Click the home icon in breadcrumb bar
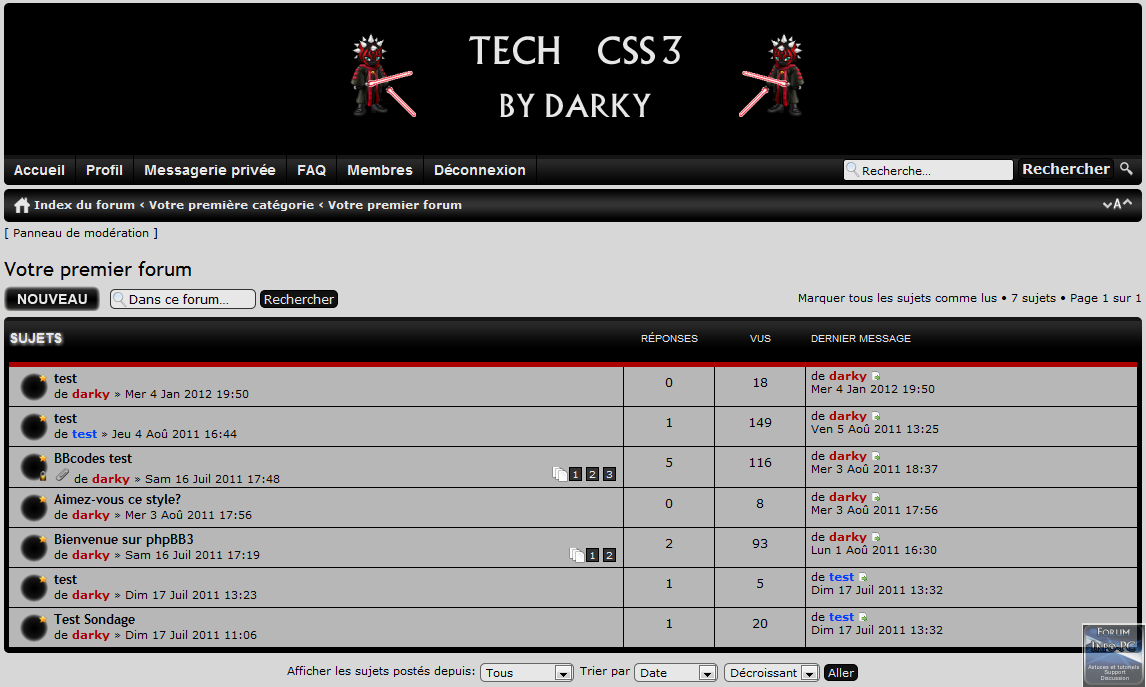This screenshot has height=687, width=1146. [x=21, y=205]
